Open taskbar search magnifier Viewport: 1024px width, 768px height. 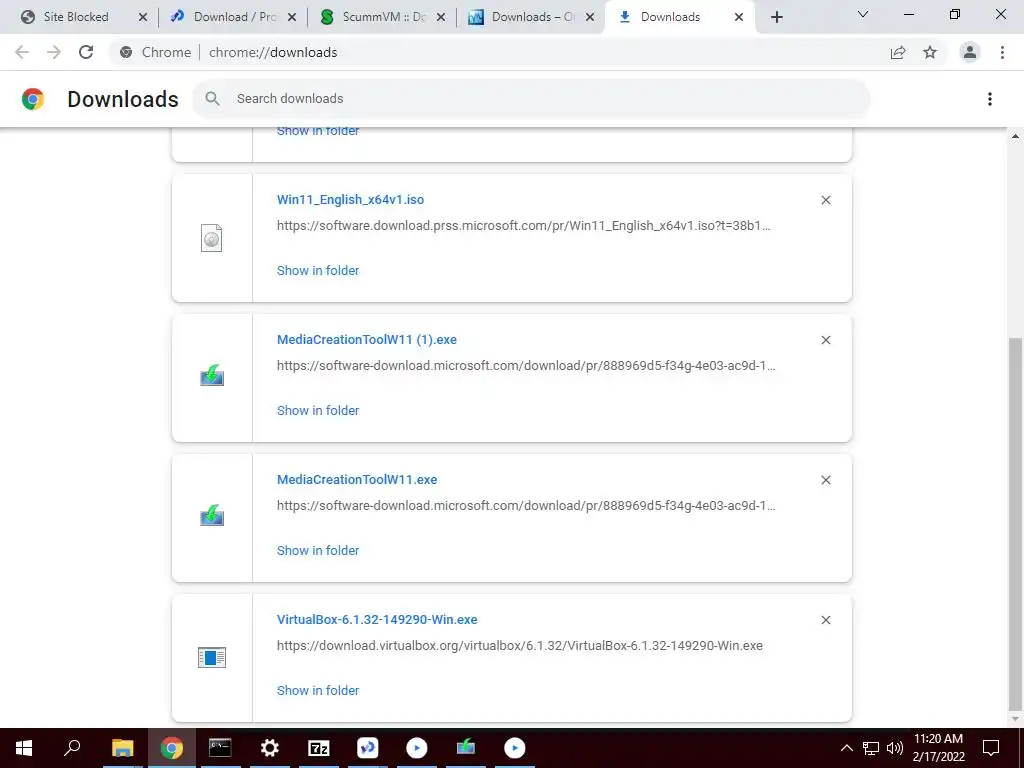coord(72,748)
